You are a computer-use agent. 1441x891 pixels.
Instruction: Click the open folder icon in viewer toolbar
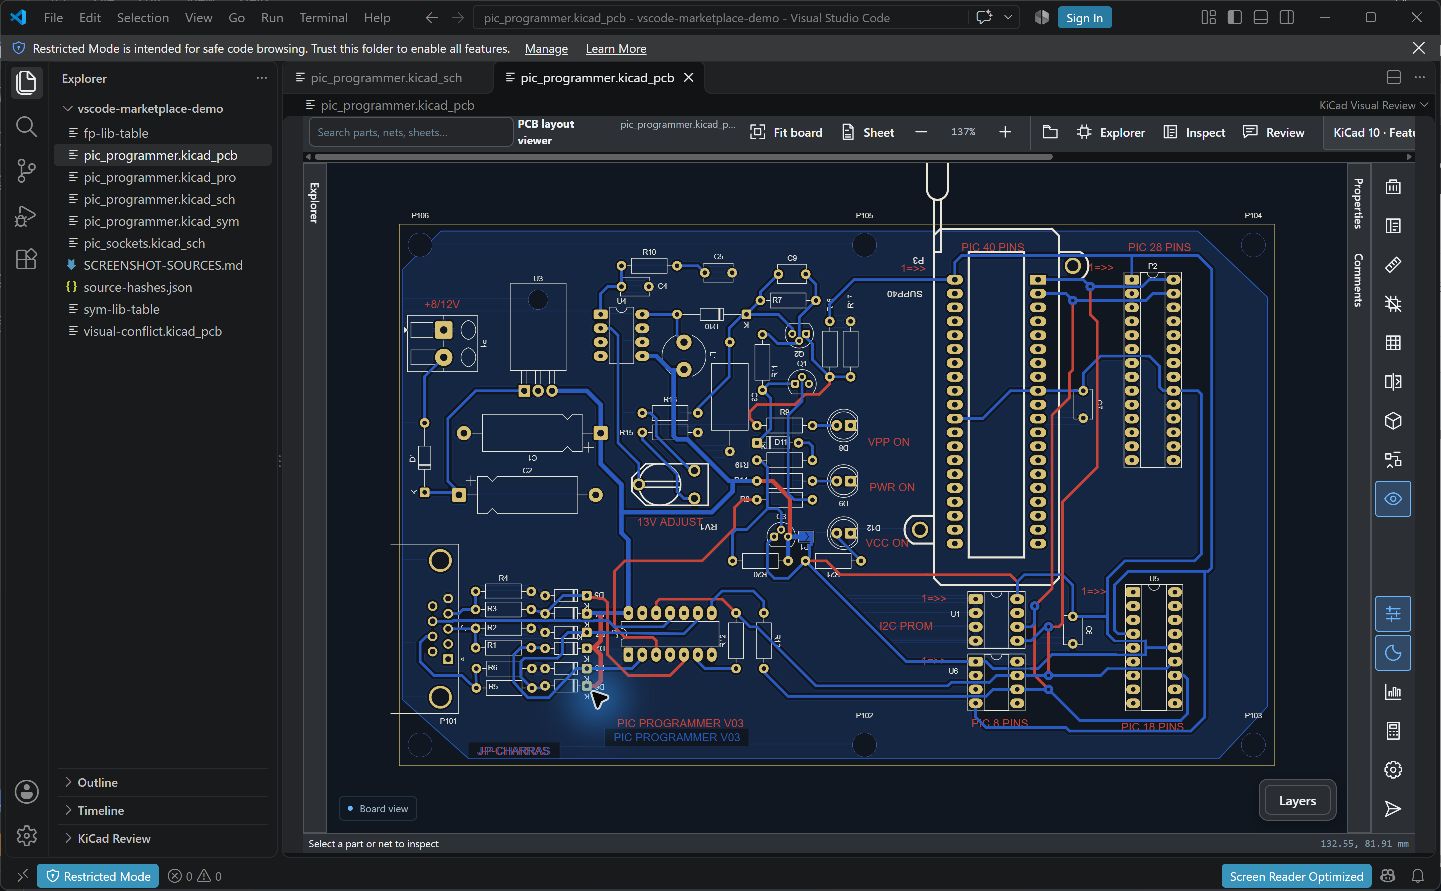coord(1050,132)
